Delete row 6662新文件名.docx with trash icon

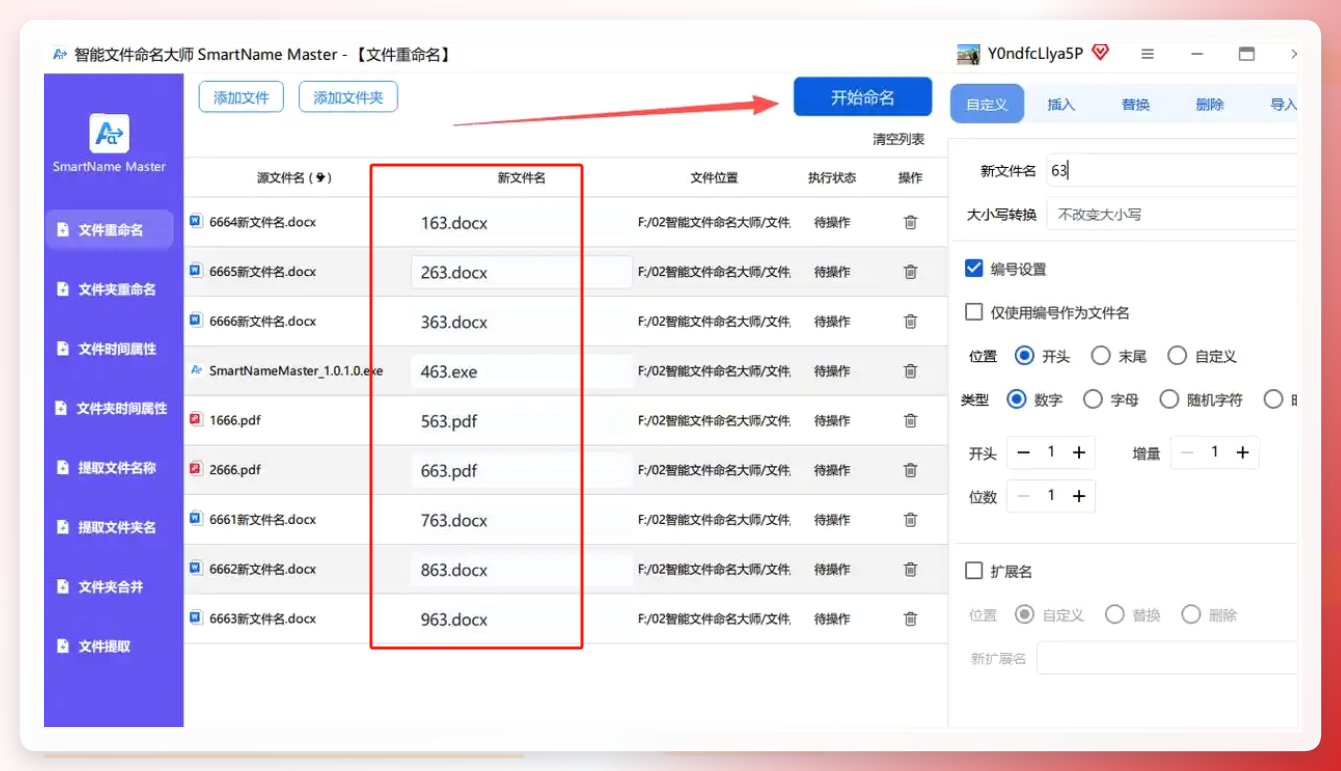910,569
